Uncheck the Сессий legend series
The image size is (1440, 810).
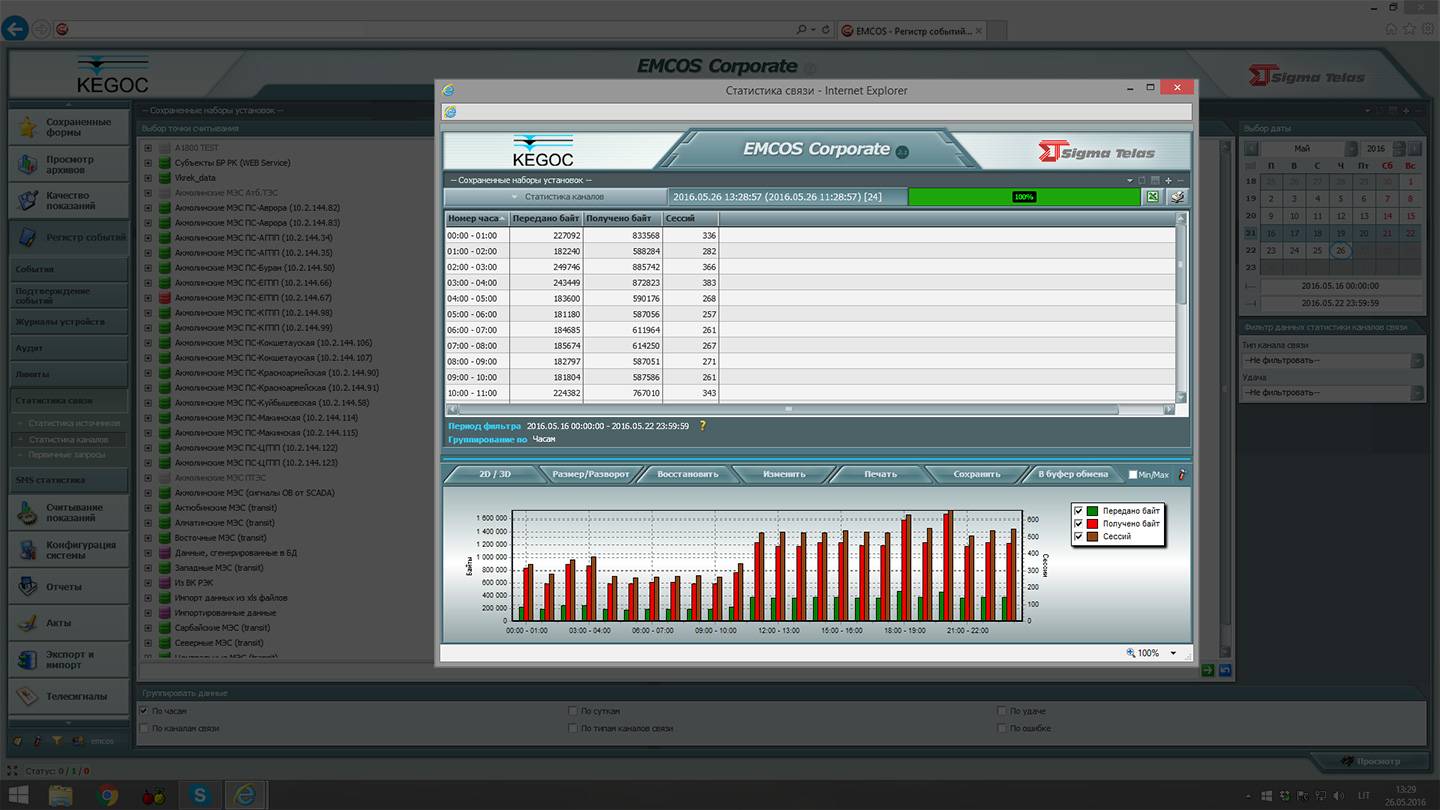1078,536
